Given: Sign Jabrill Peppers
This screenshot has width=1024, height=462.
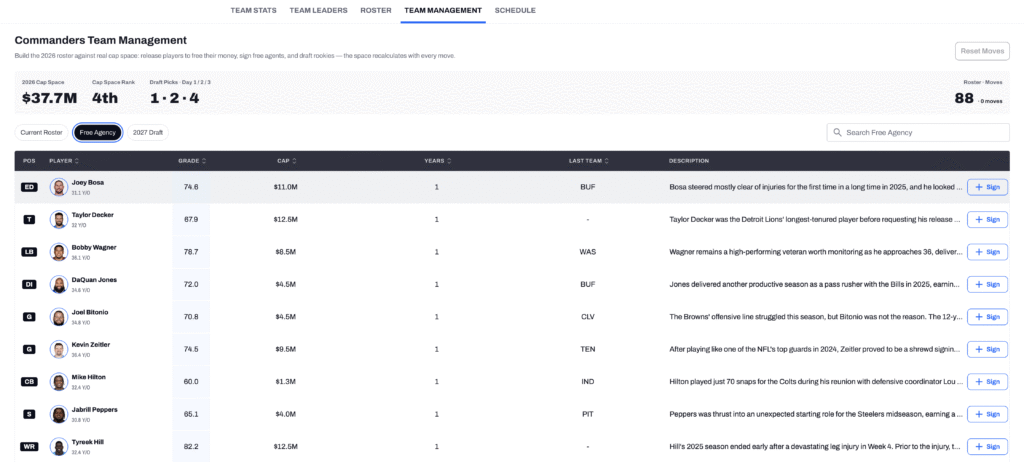Looking at the screenshot, I should [x=987, y=414].
